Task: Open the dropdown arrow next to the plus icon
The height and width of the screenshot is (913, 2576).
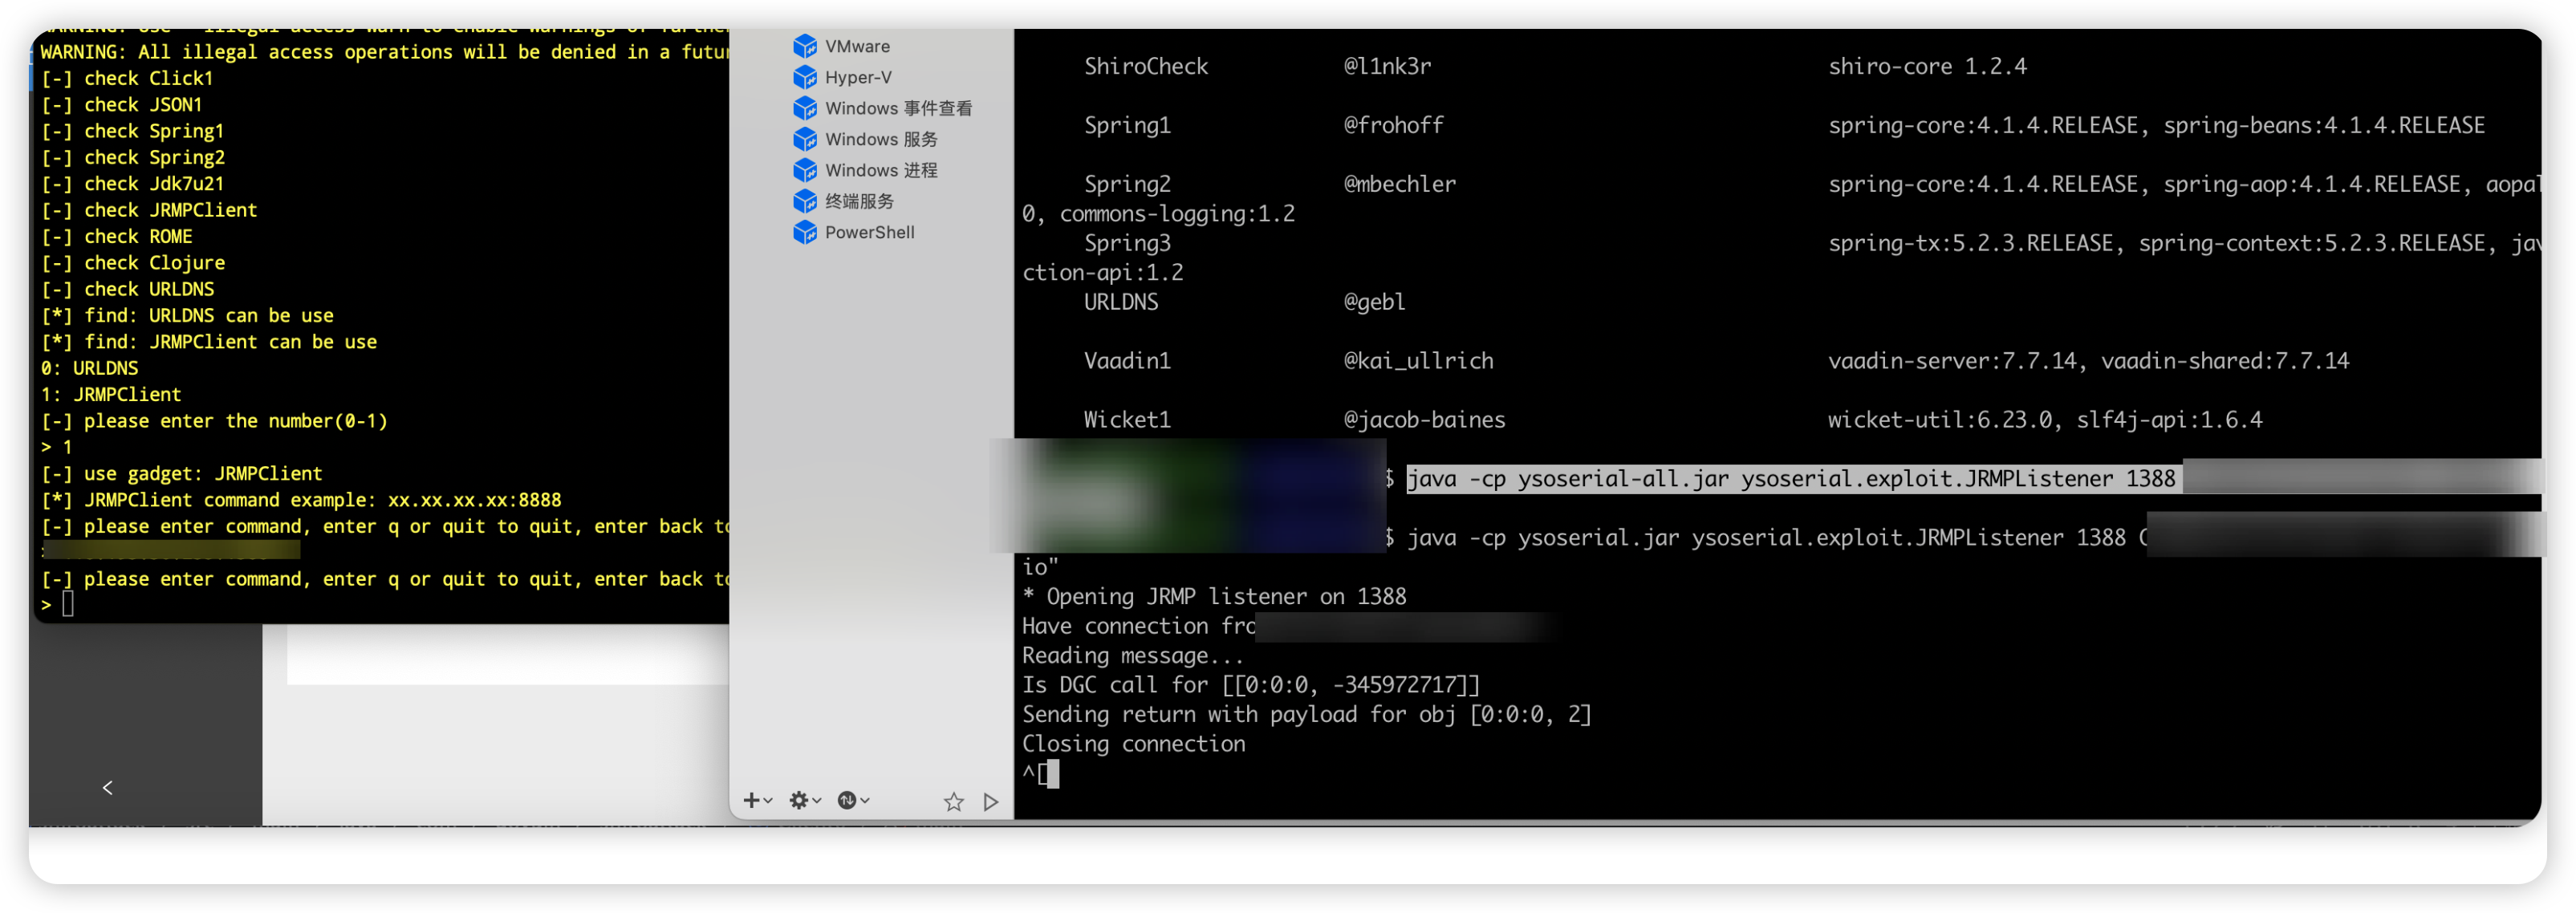Action: [x=768, y=801]
